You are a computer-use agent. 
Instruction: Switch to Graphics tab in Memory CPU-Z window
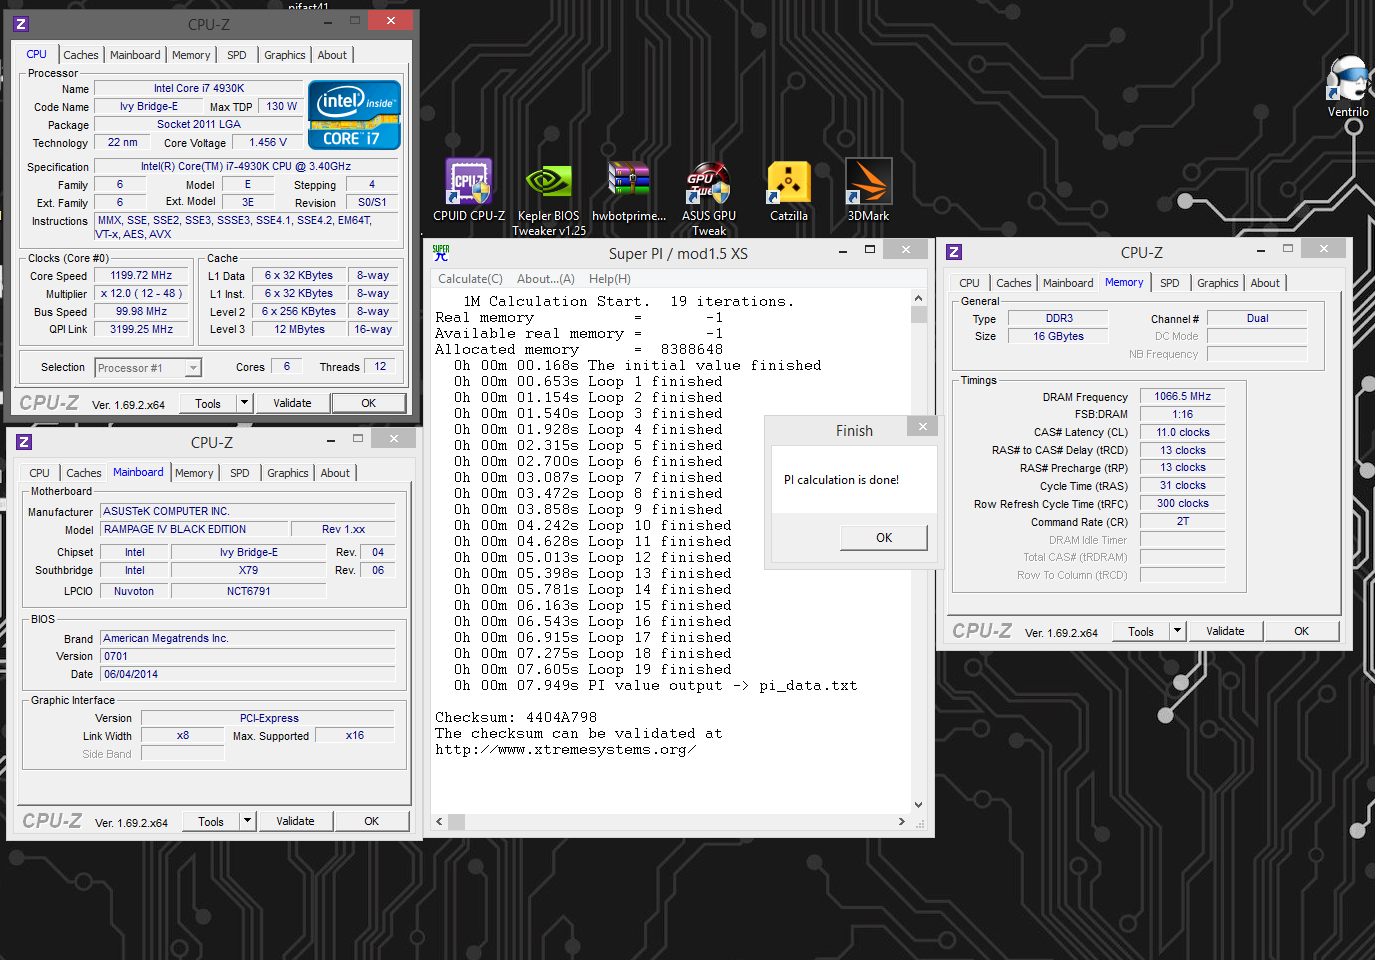[1218, 283]
